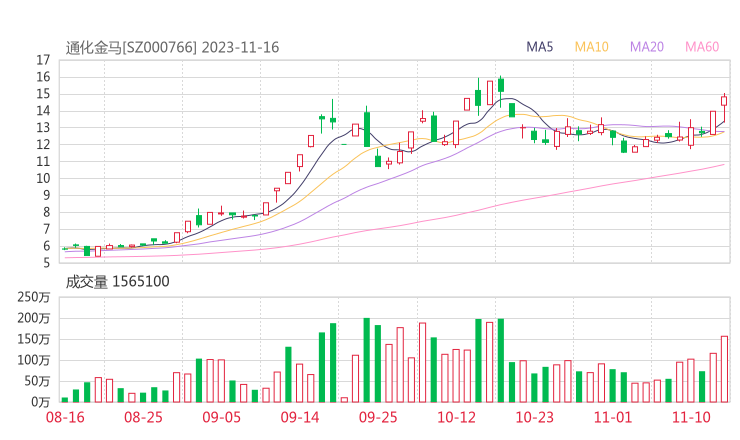
Task: Click the 200万 volume axis label
Action: pos(34,318)
